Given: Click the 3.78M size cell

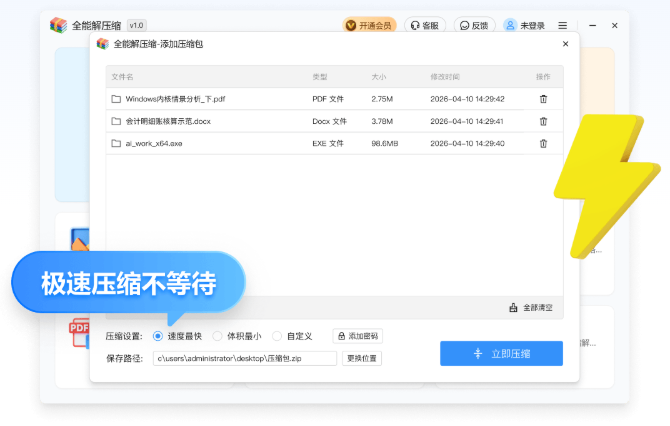Looking at the screenshot, I should point(382,121).
